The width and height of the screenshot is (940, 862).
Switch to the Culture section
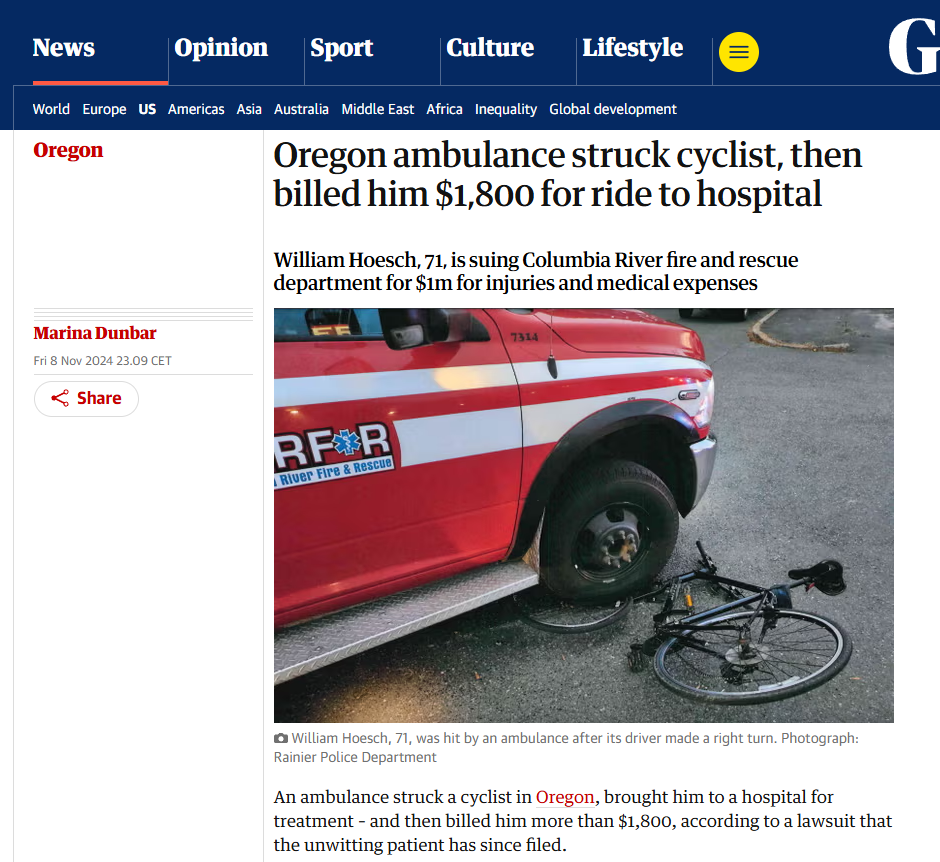point(490,48)
